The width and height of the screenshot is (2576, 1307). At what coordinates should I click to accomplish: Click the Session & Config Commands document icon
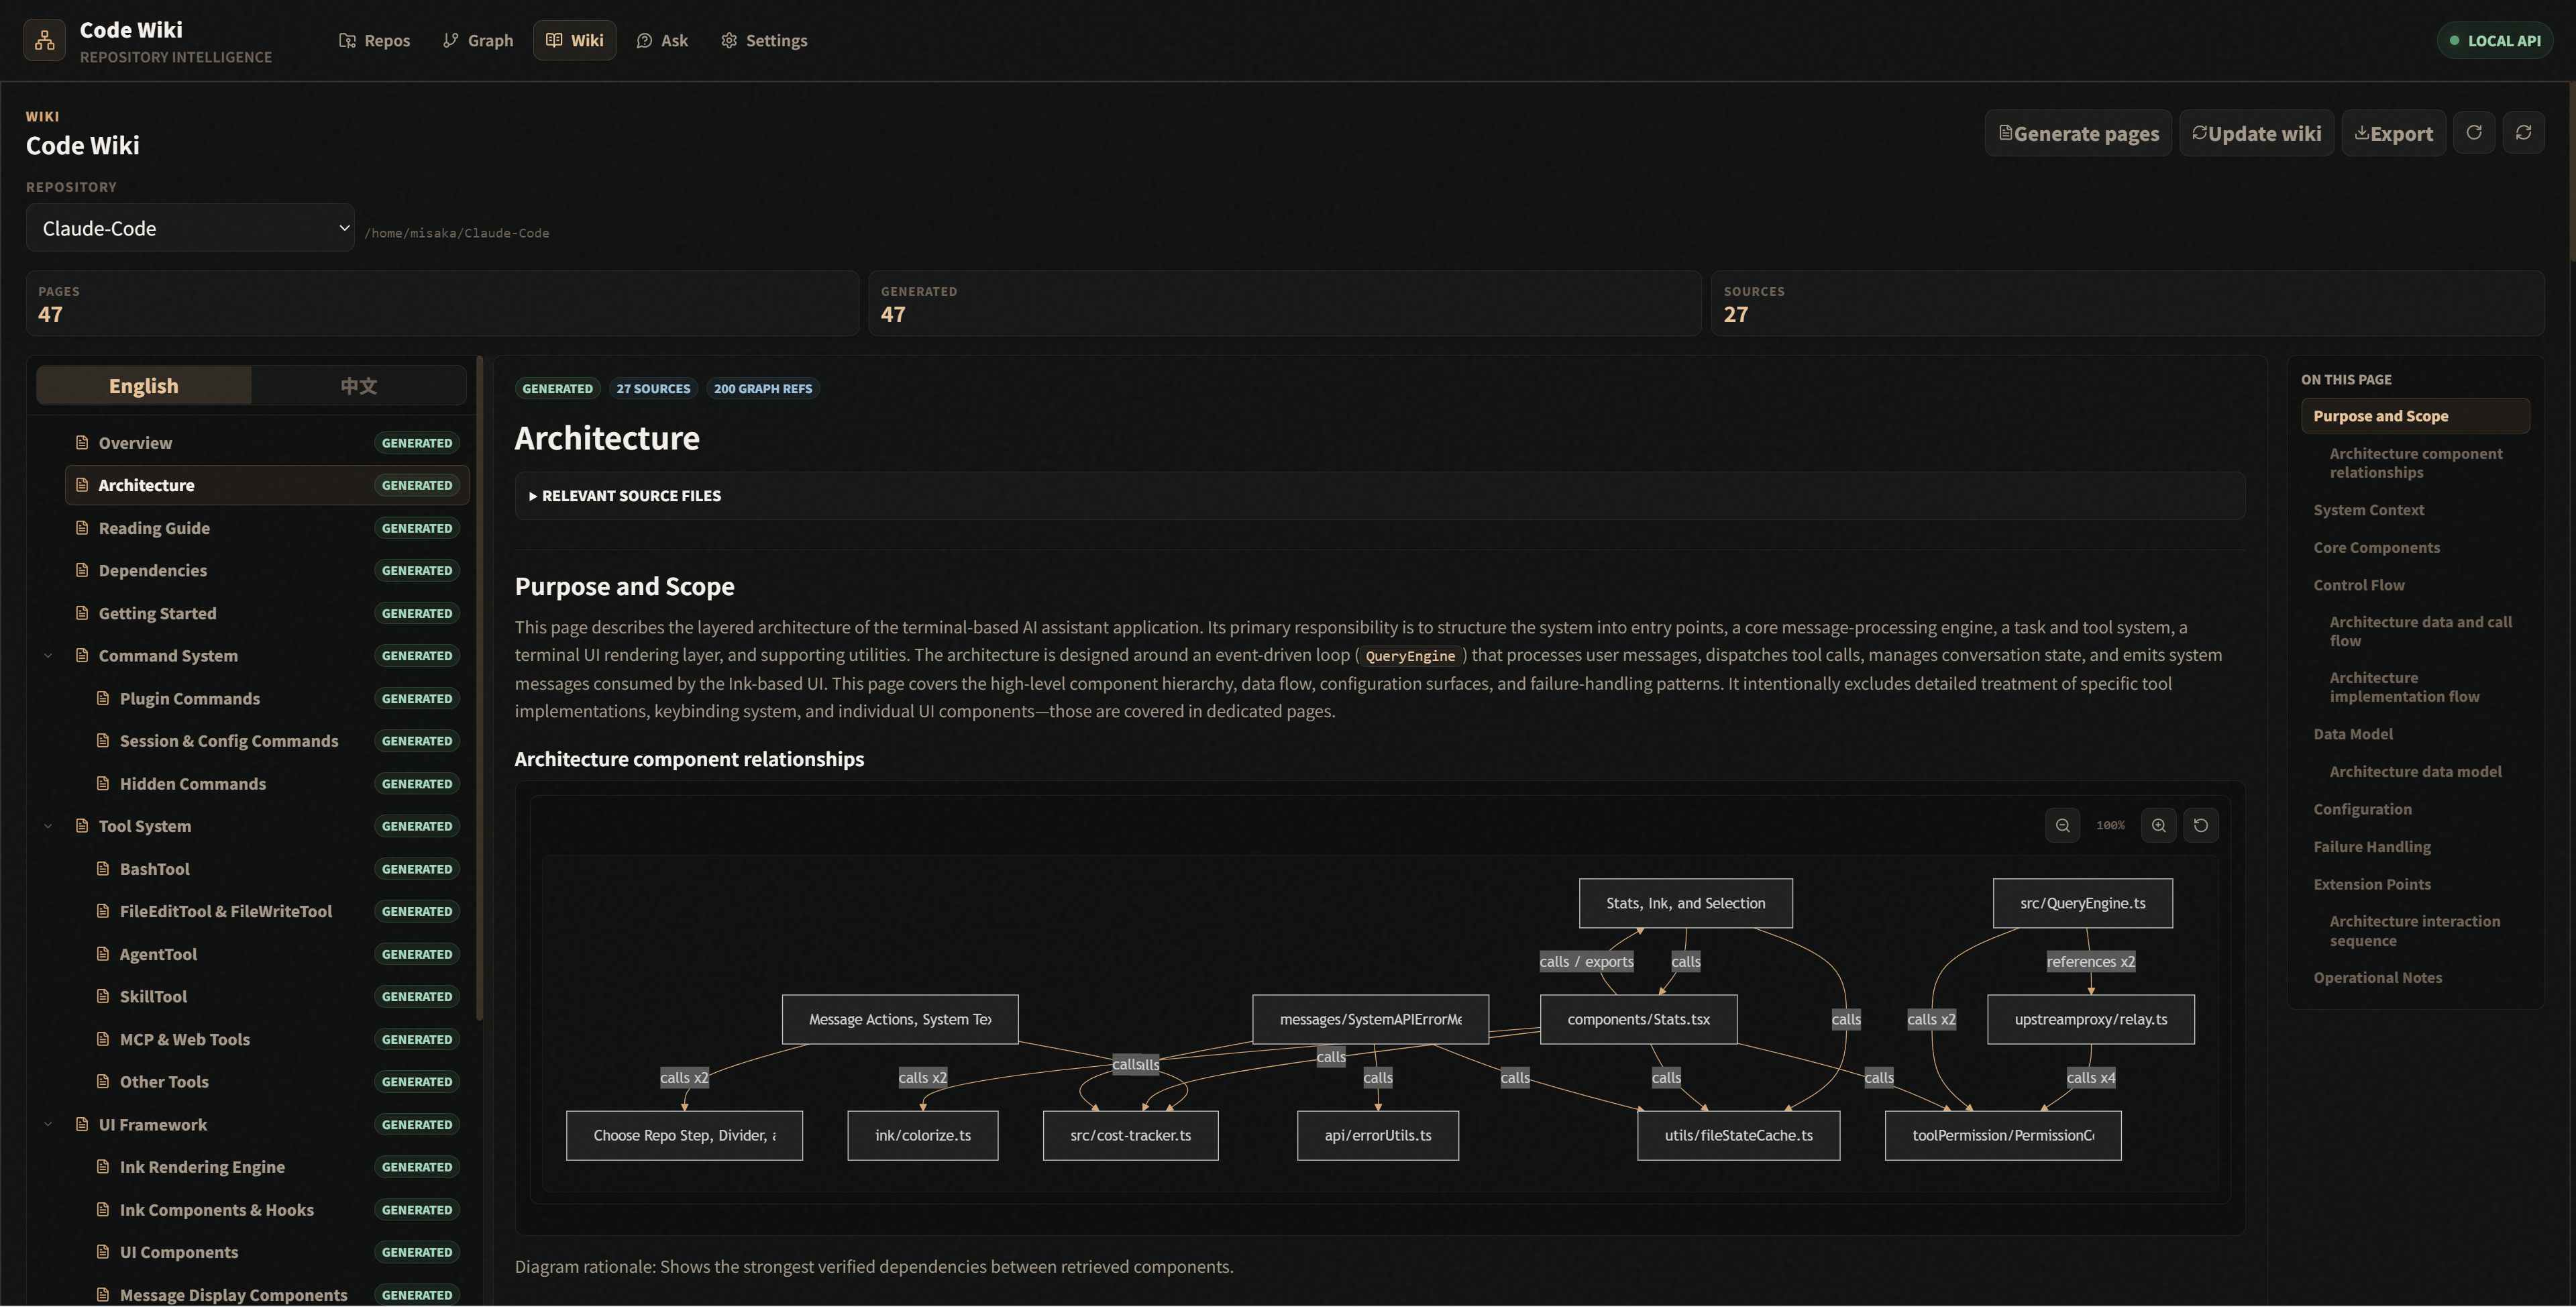103,740
